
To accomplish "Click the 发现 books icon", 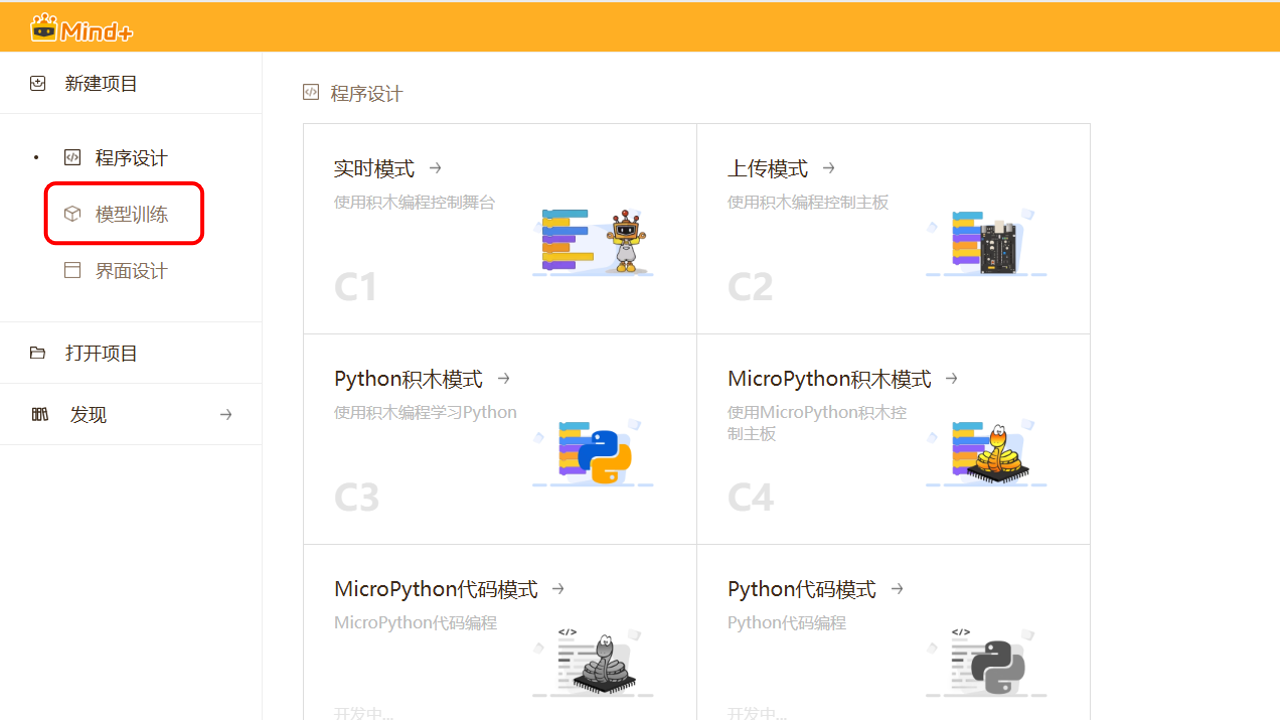I will [x=40, y=415].
